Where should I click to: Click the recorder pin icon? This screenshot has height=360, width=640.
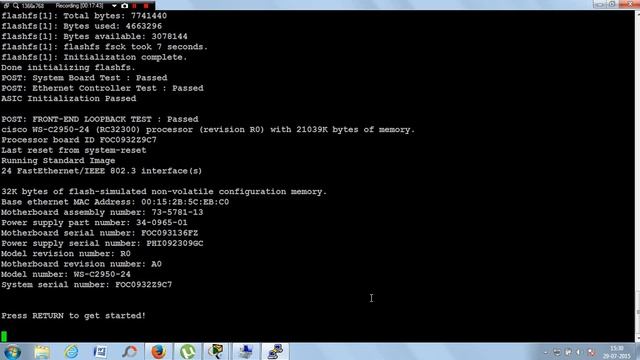click(x=6, y=6)
